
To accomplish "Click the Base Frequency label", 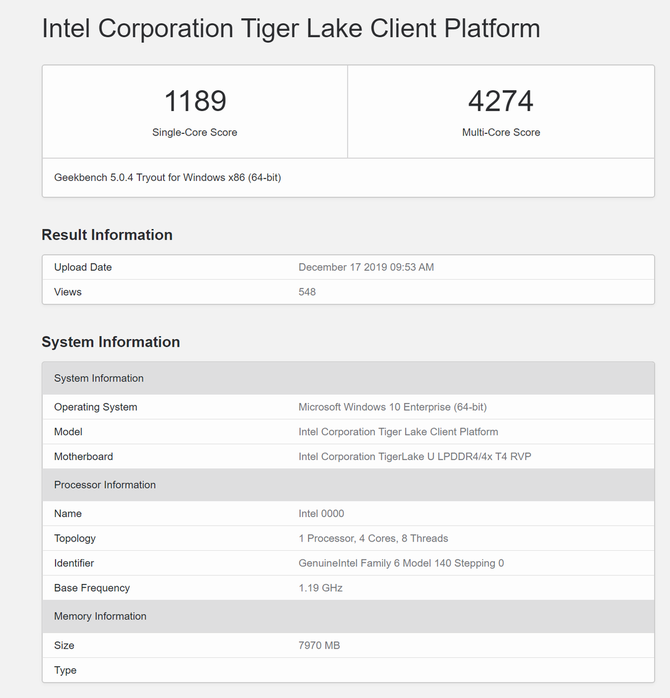I will click(92, 588).
